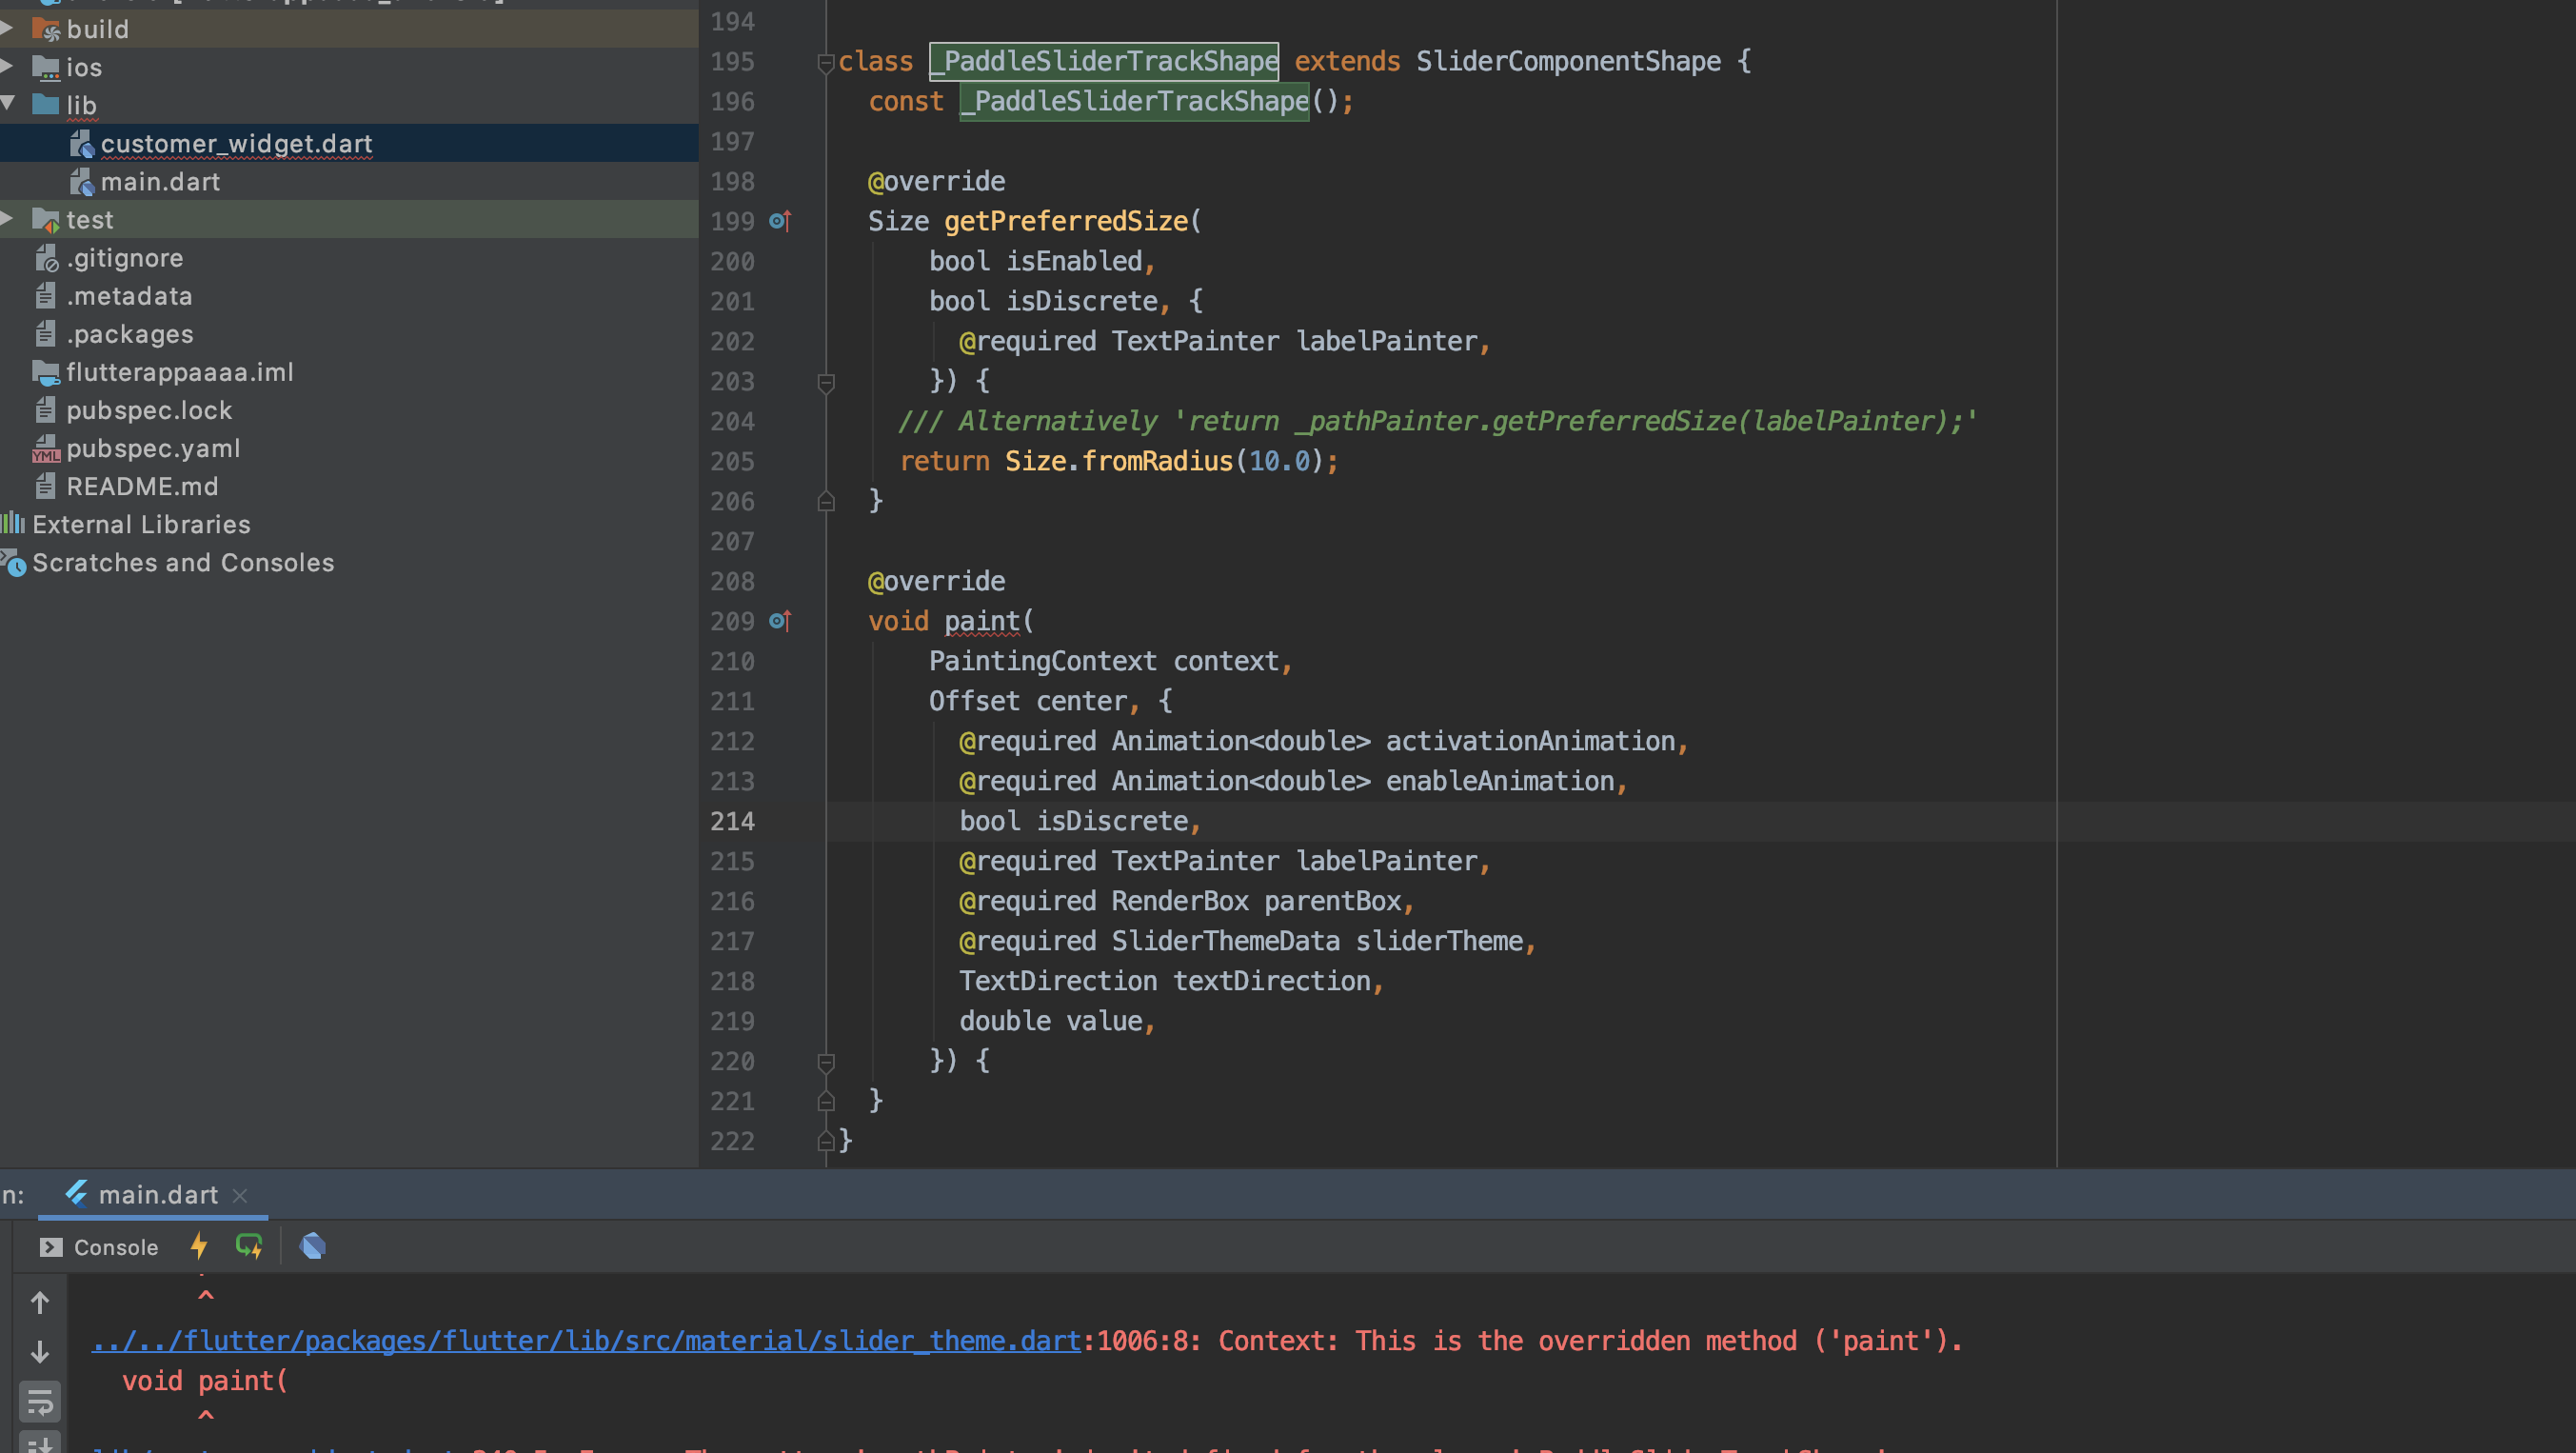
Task: Open customer_widget.dart from the project tree
Action: click(236, 143)
